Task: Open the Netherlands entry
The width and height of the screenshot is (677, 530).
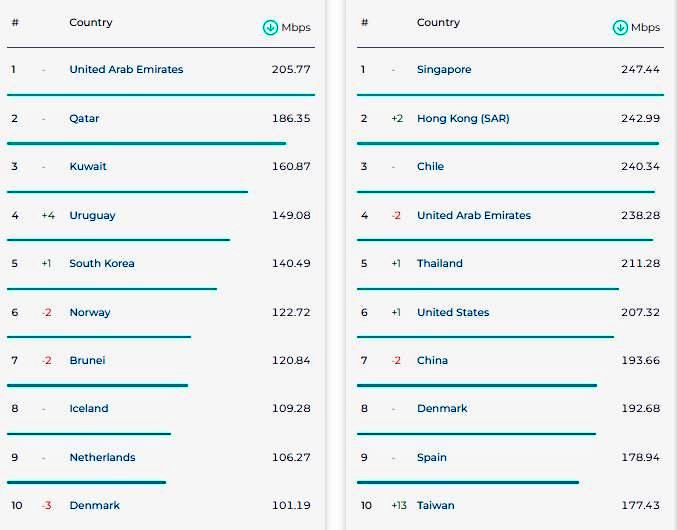Action: pyautogui.click(x=102, y=457)
